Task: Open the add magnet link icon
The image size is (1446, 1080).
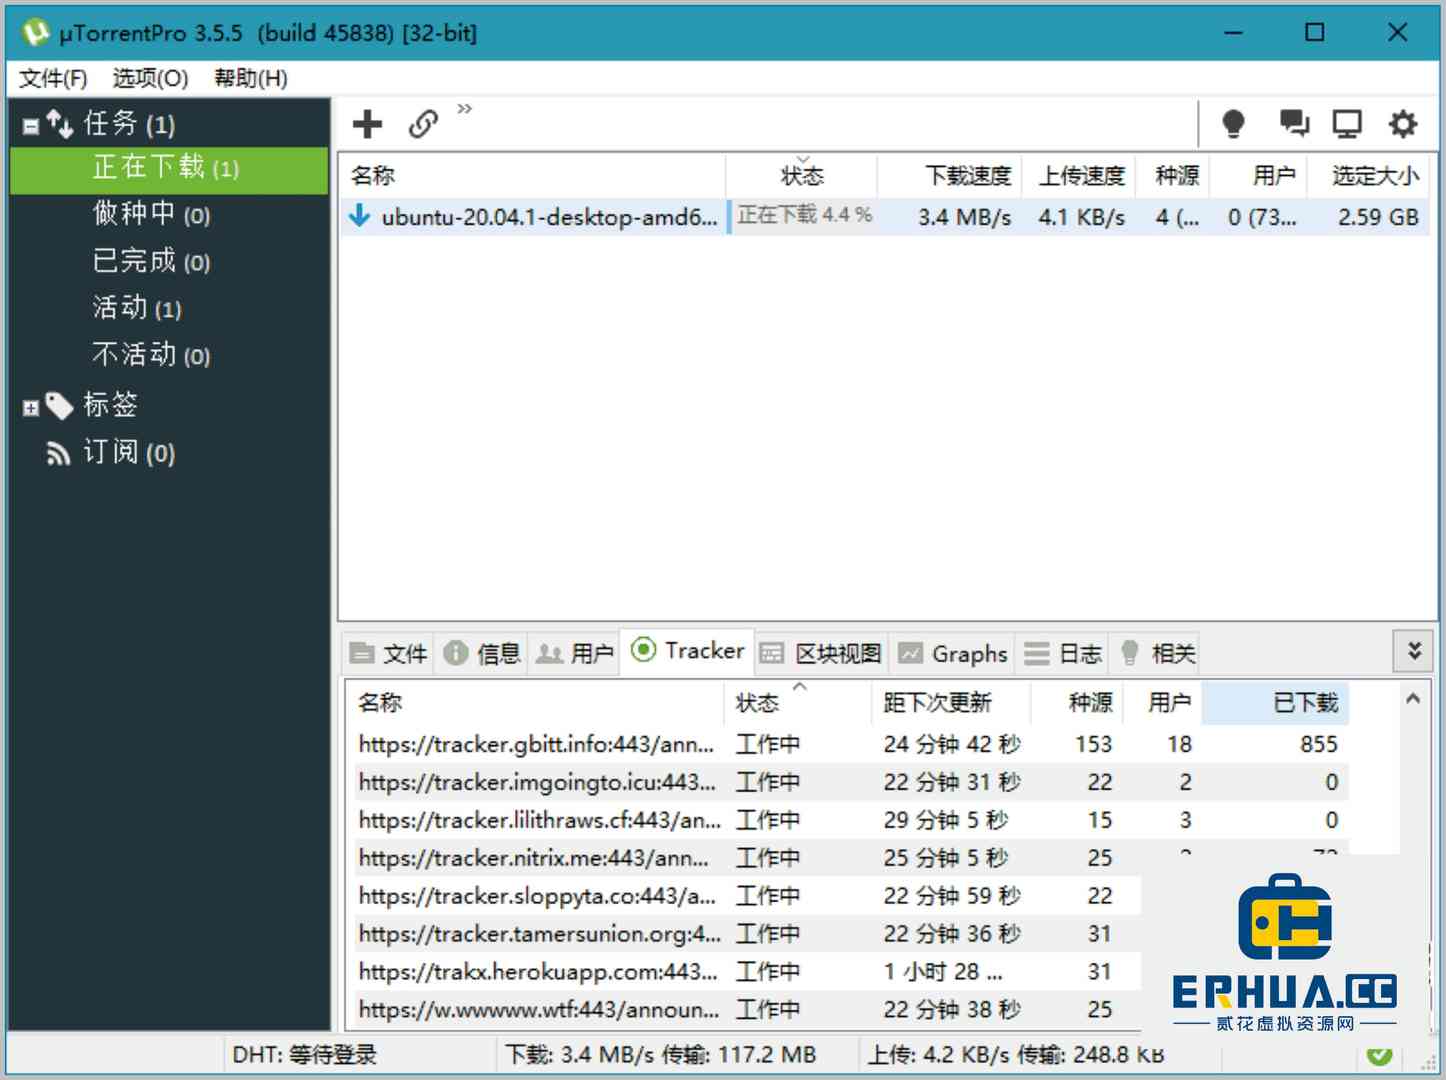Action: (x=424, y=124)
